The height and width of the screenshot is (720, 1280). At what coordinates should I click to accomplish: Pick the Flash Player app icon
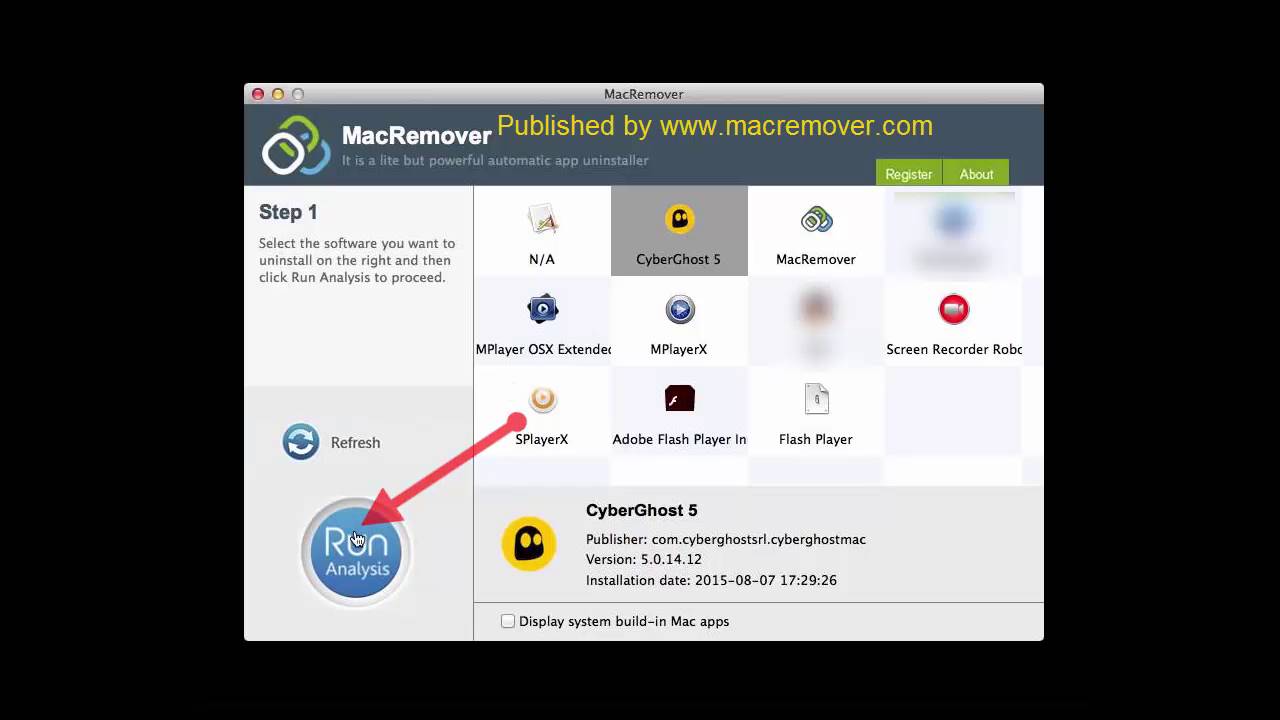[x=816, y=399]
